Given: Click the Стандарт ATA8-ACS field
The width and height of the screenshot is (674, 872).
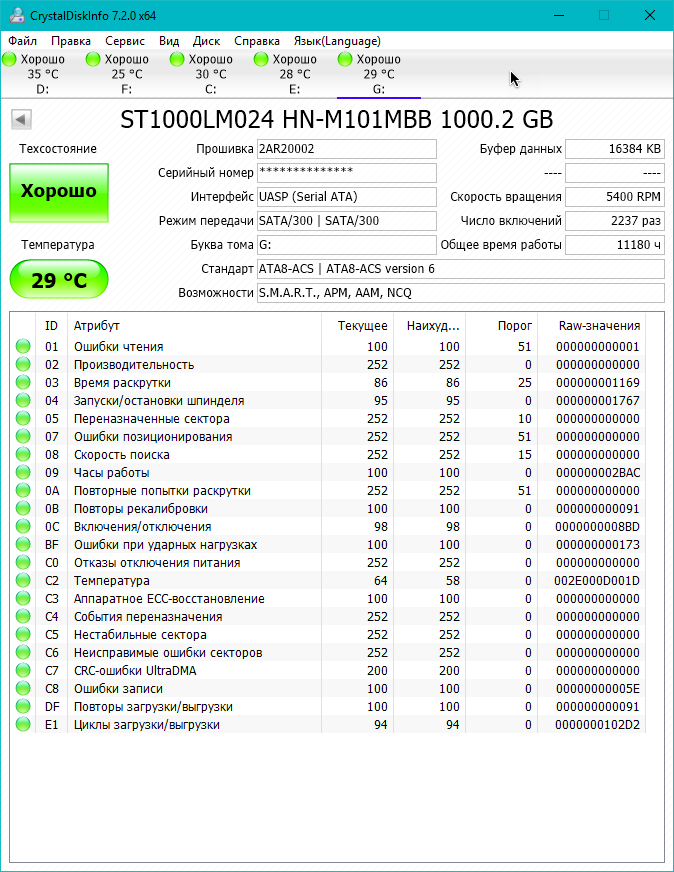Looking at the screenshot, I should [x=460, y=269].
